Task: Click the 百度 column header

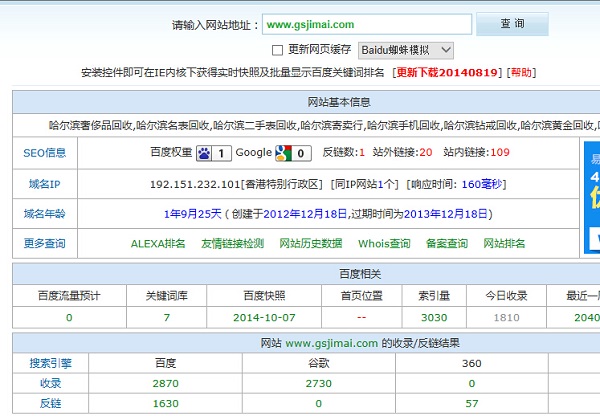Action: 166,363
